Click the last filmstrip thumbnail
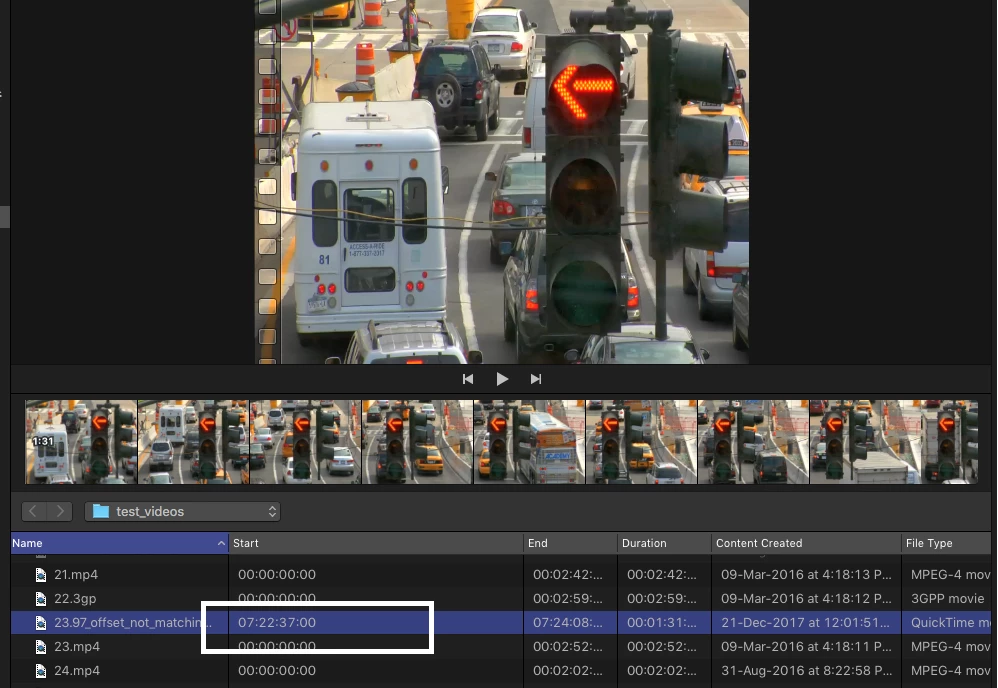998x688 pixels. pyautogui.click(x=950, y=442)
